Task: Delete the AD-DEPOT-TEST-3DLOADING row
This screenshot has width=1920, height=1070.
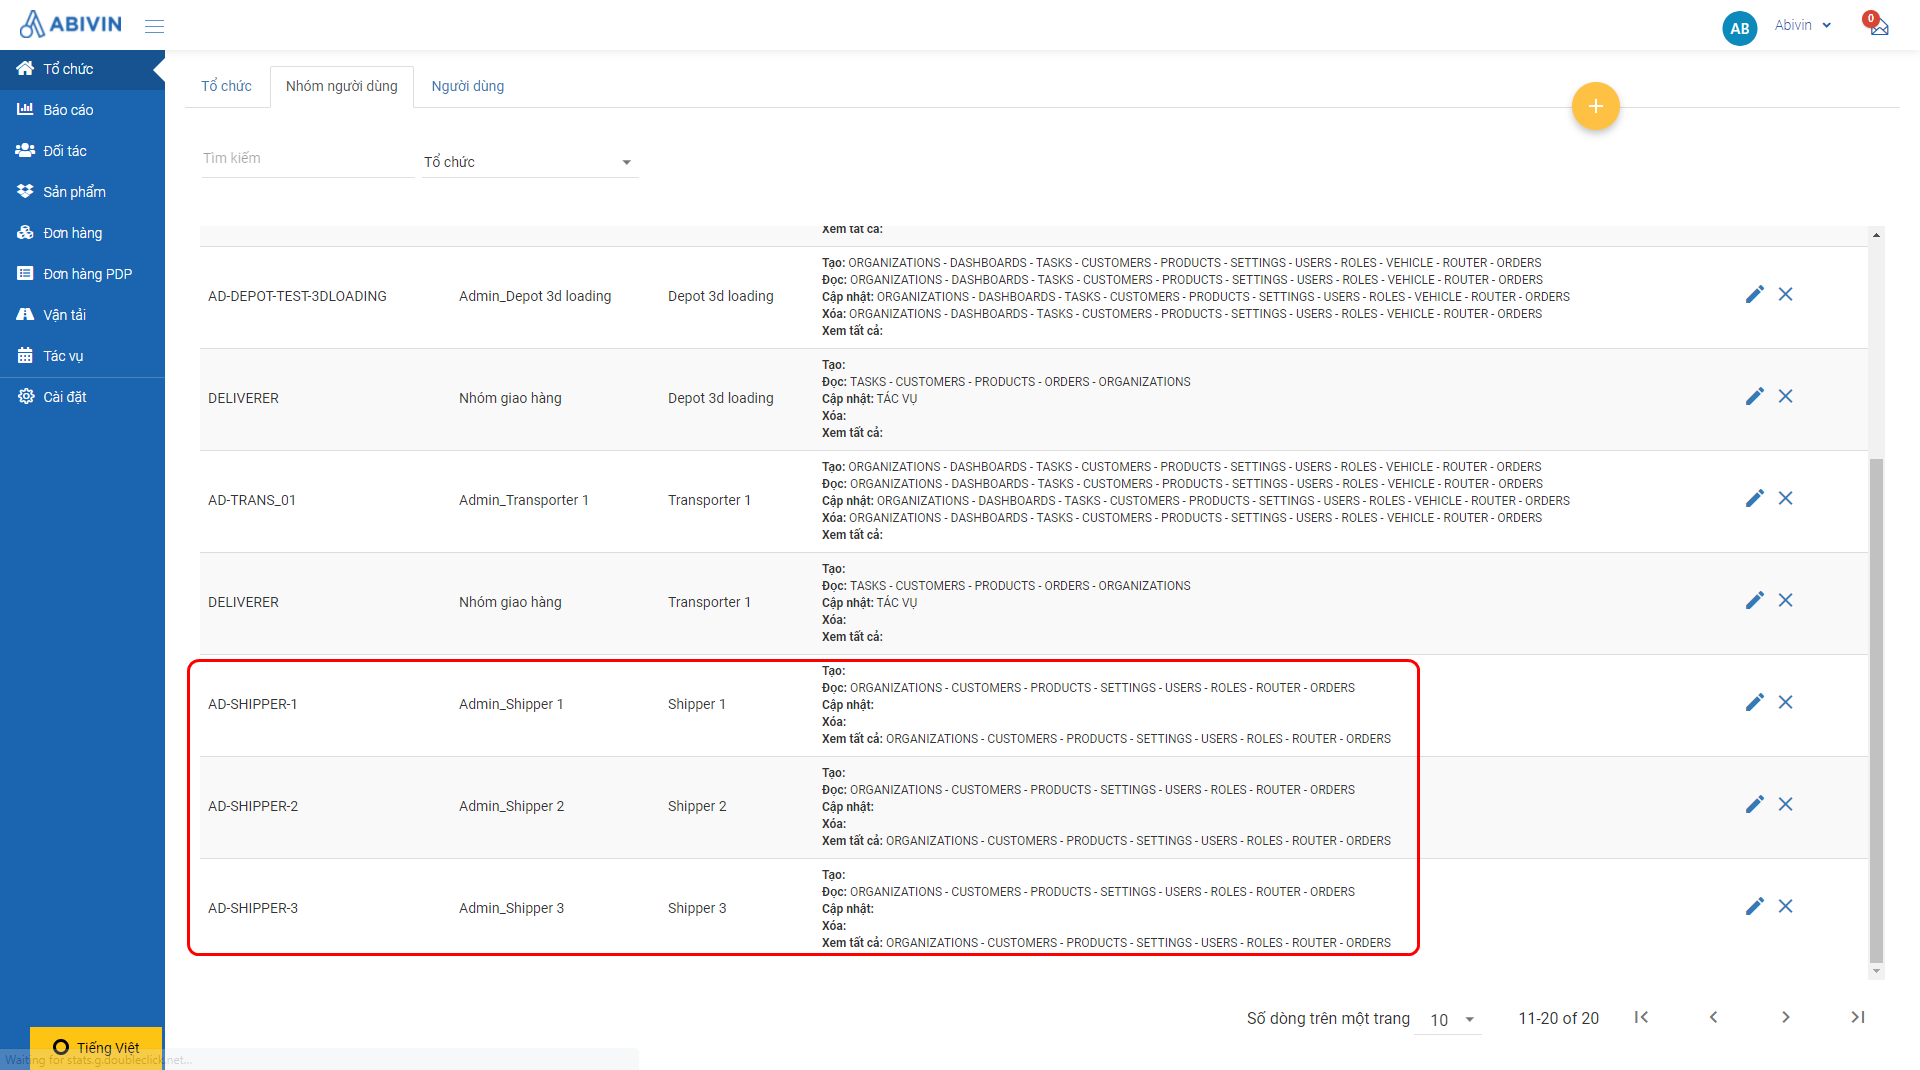Action: [x=1785, y=295]
